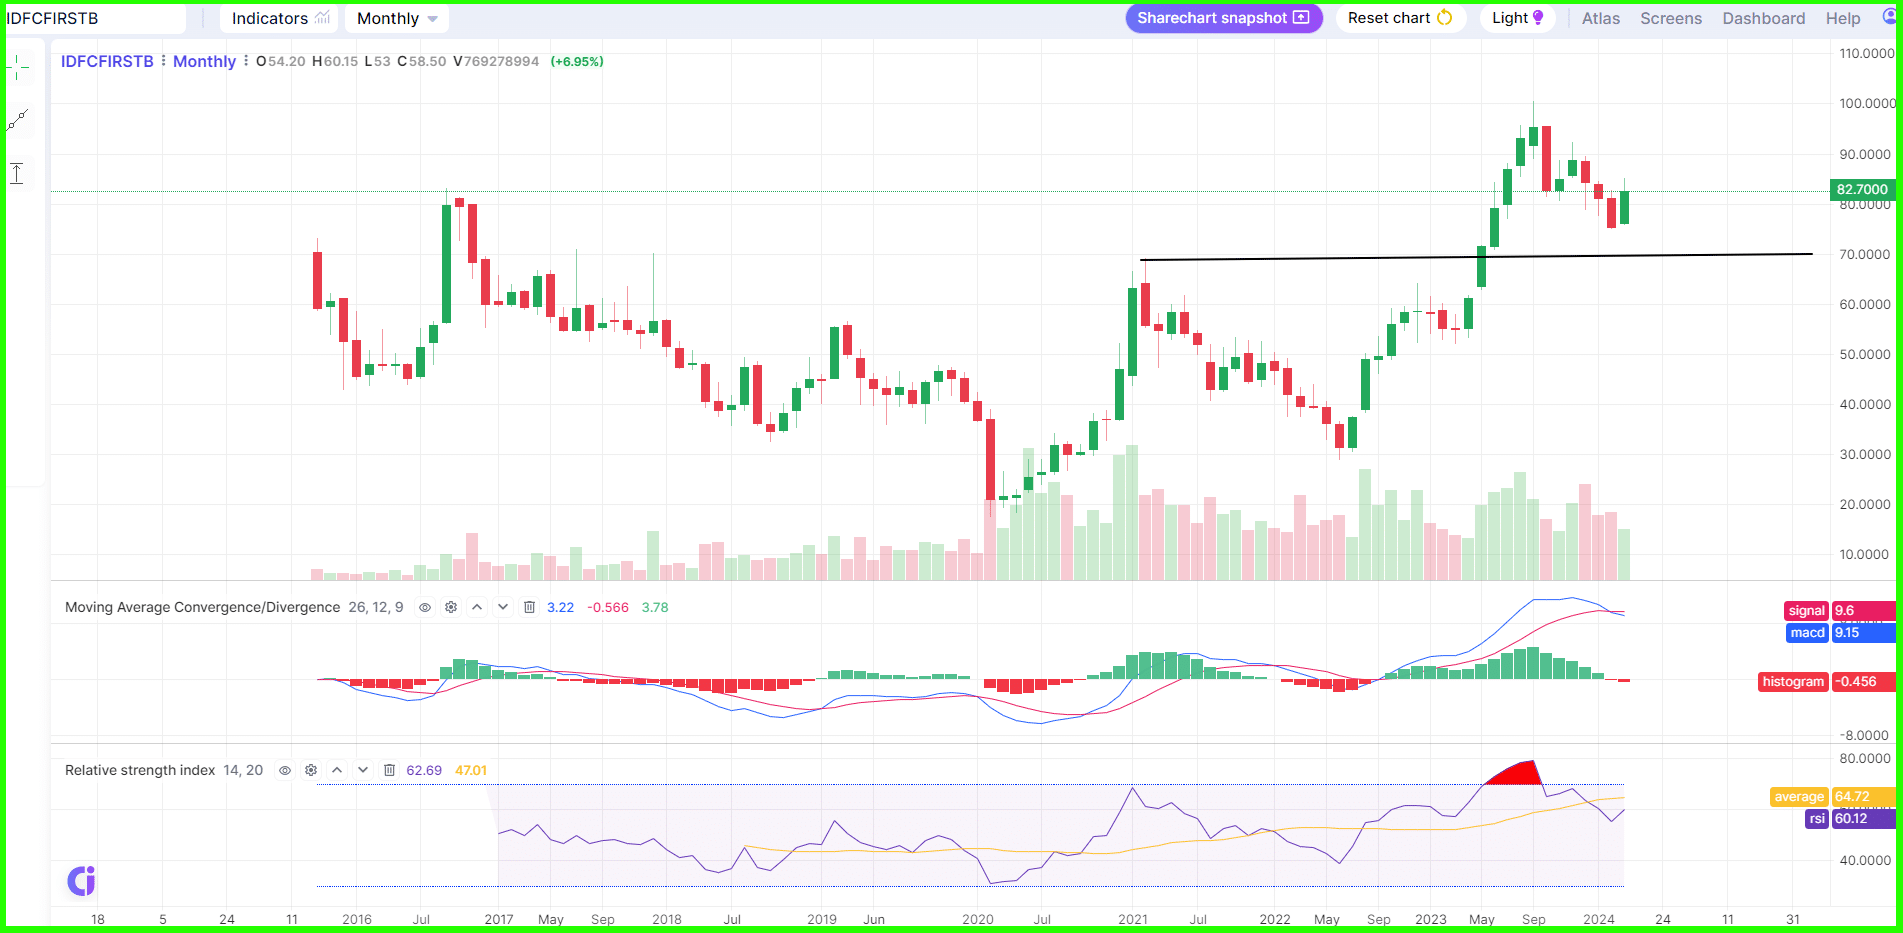Image resolution: width=1903 pixels, height=933 pixels.
Task: Open options dots beside IDFCFIRSTB chart title
Action: point(163,61)
